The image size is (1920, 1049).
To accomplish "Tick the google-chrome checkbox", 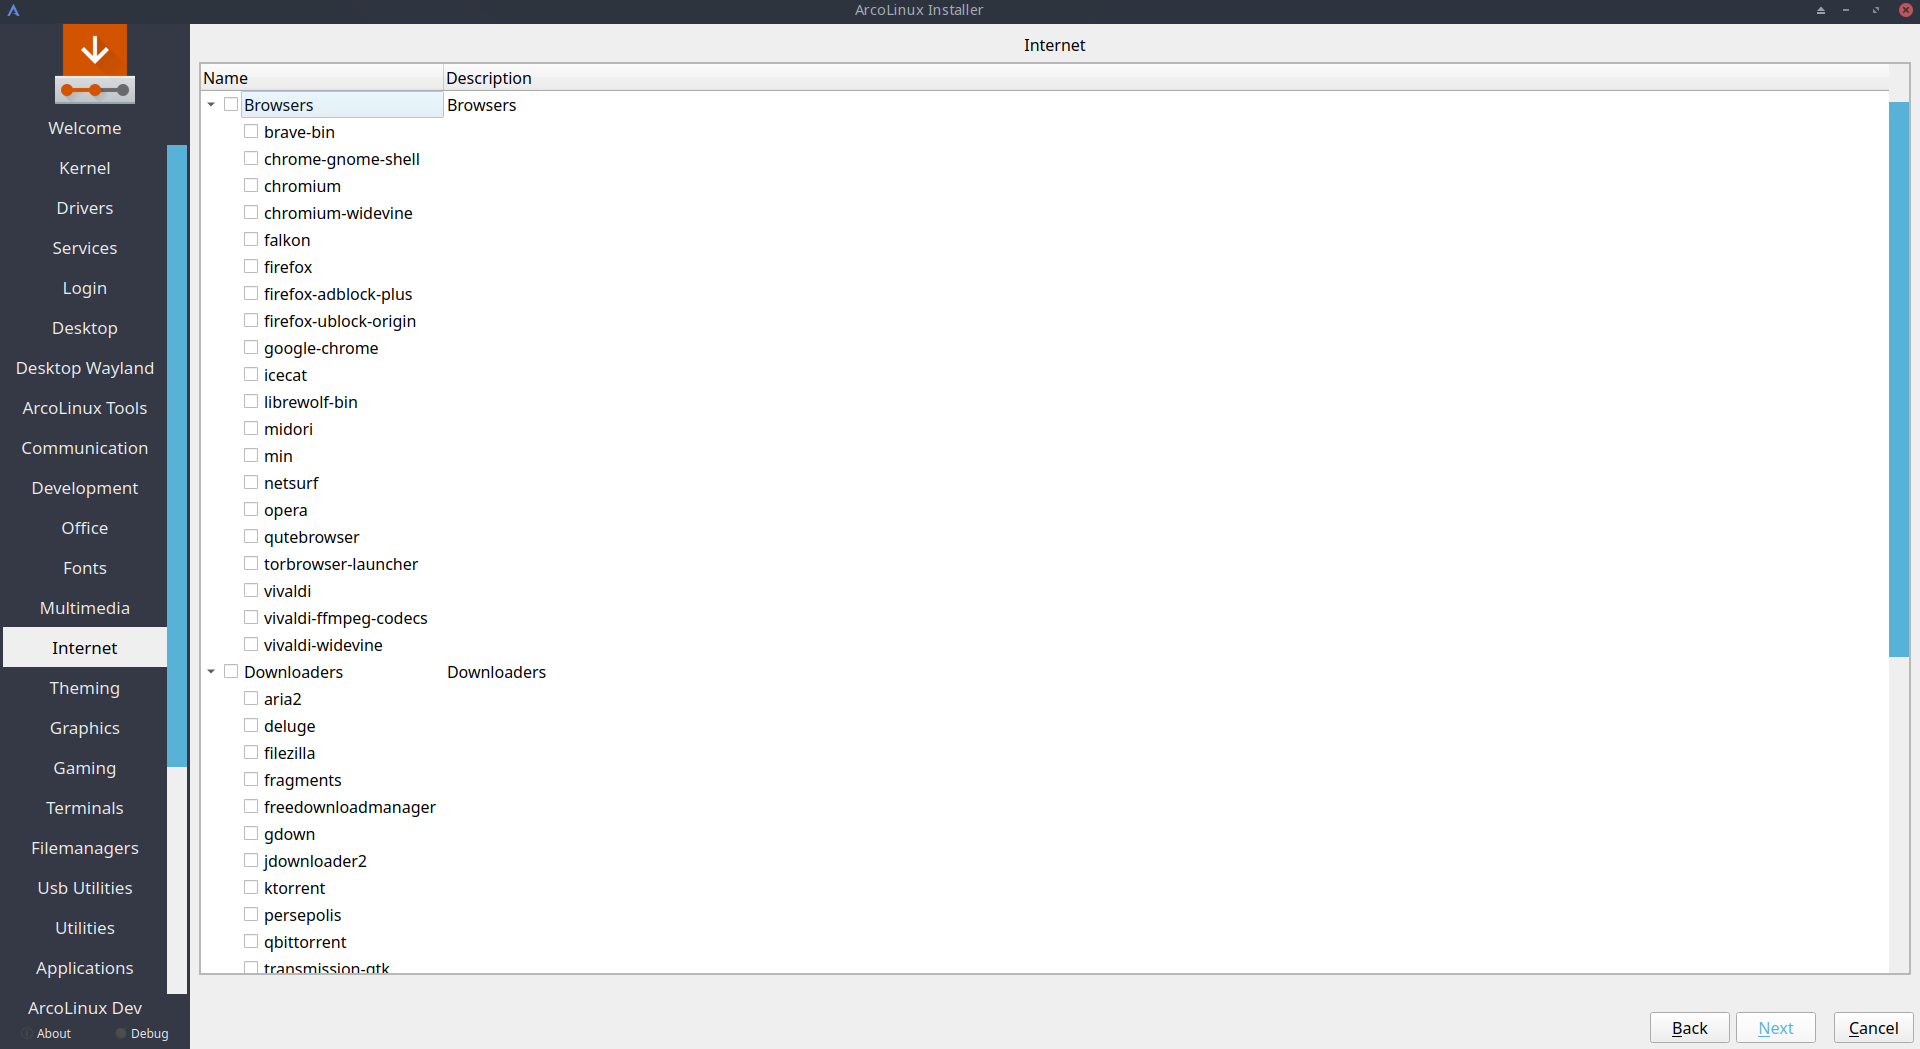I will pos(251,347).
